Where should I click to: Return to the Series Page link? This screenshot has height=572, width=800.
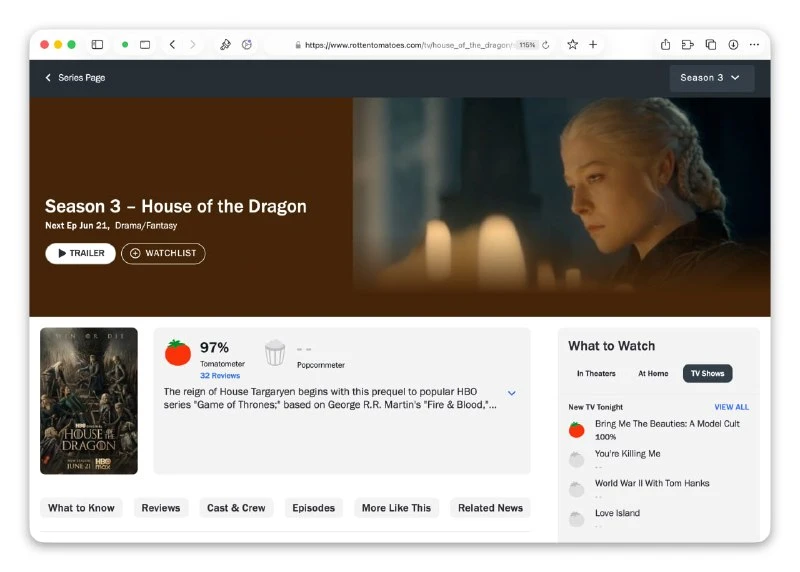pos(76,78)
